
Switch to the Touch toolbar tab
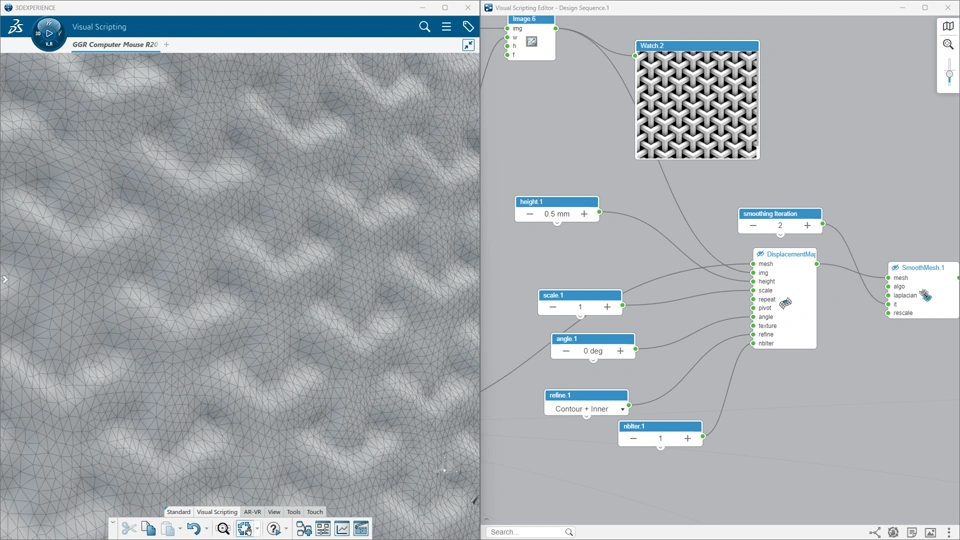[x=315, y=512]
